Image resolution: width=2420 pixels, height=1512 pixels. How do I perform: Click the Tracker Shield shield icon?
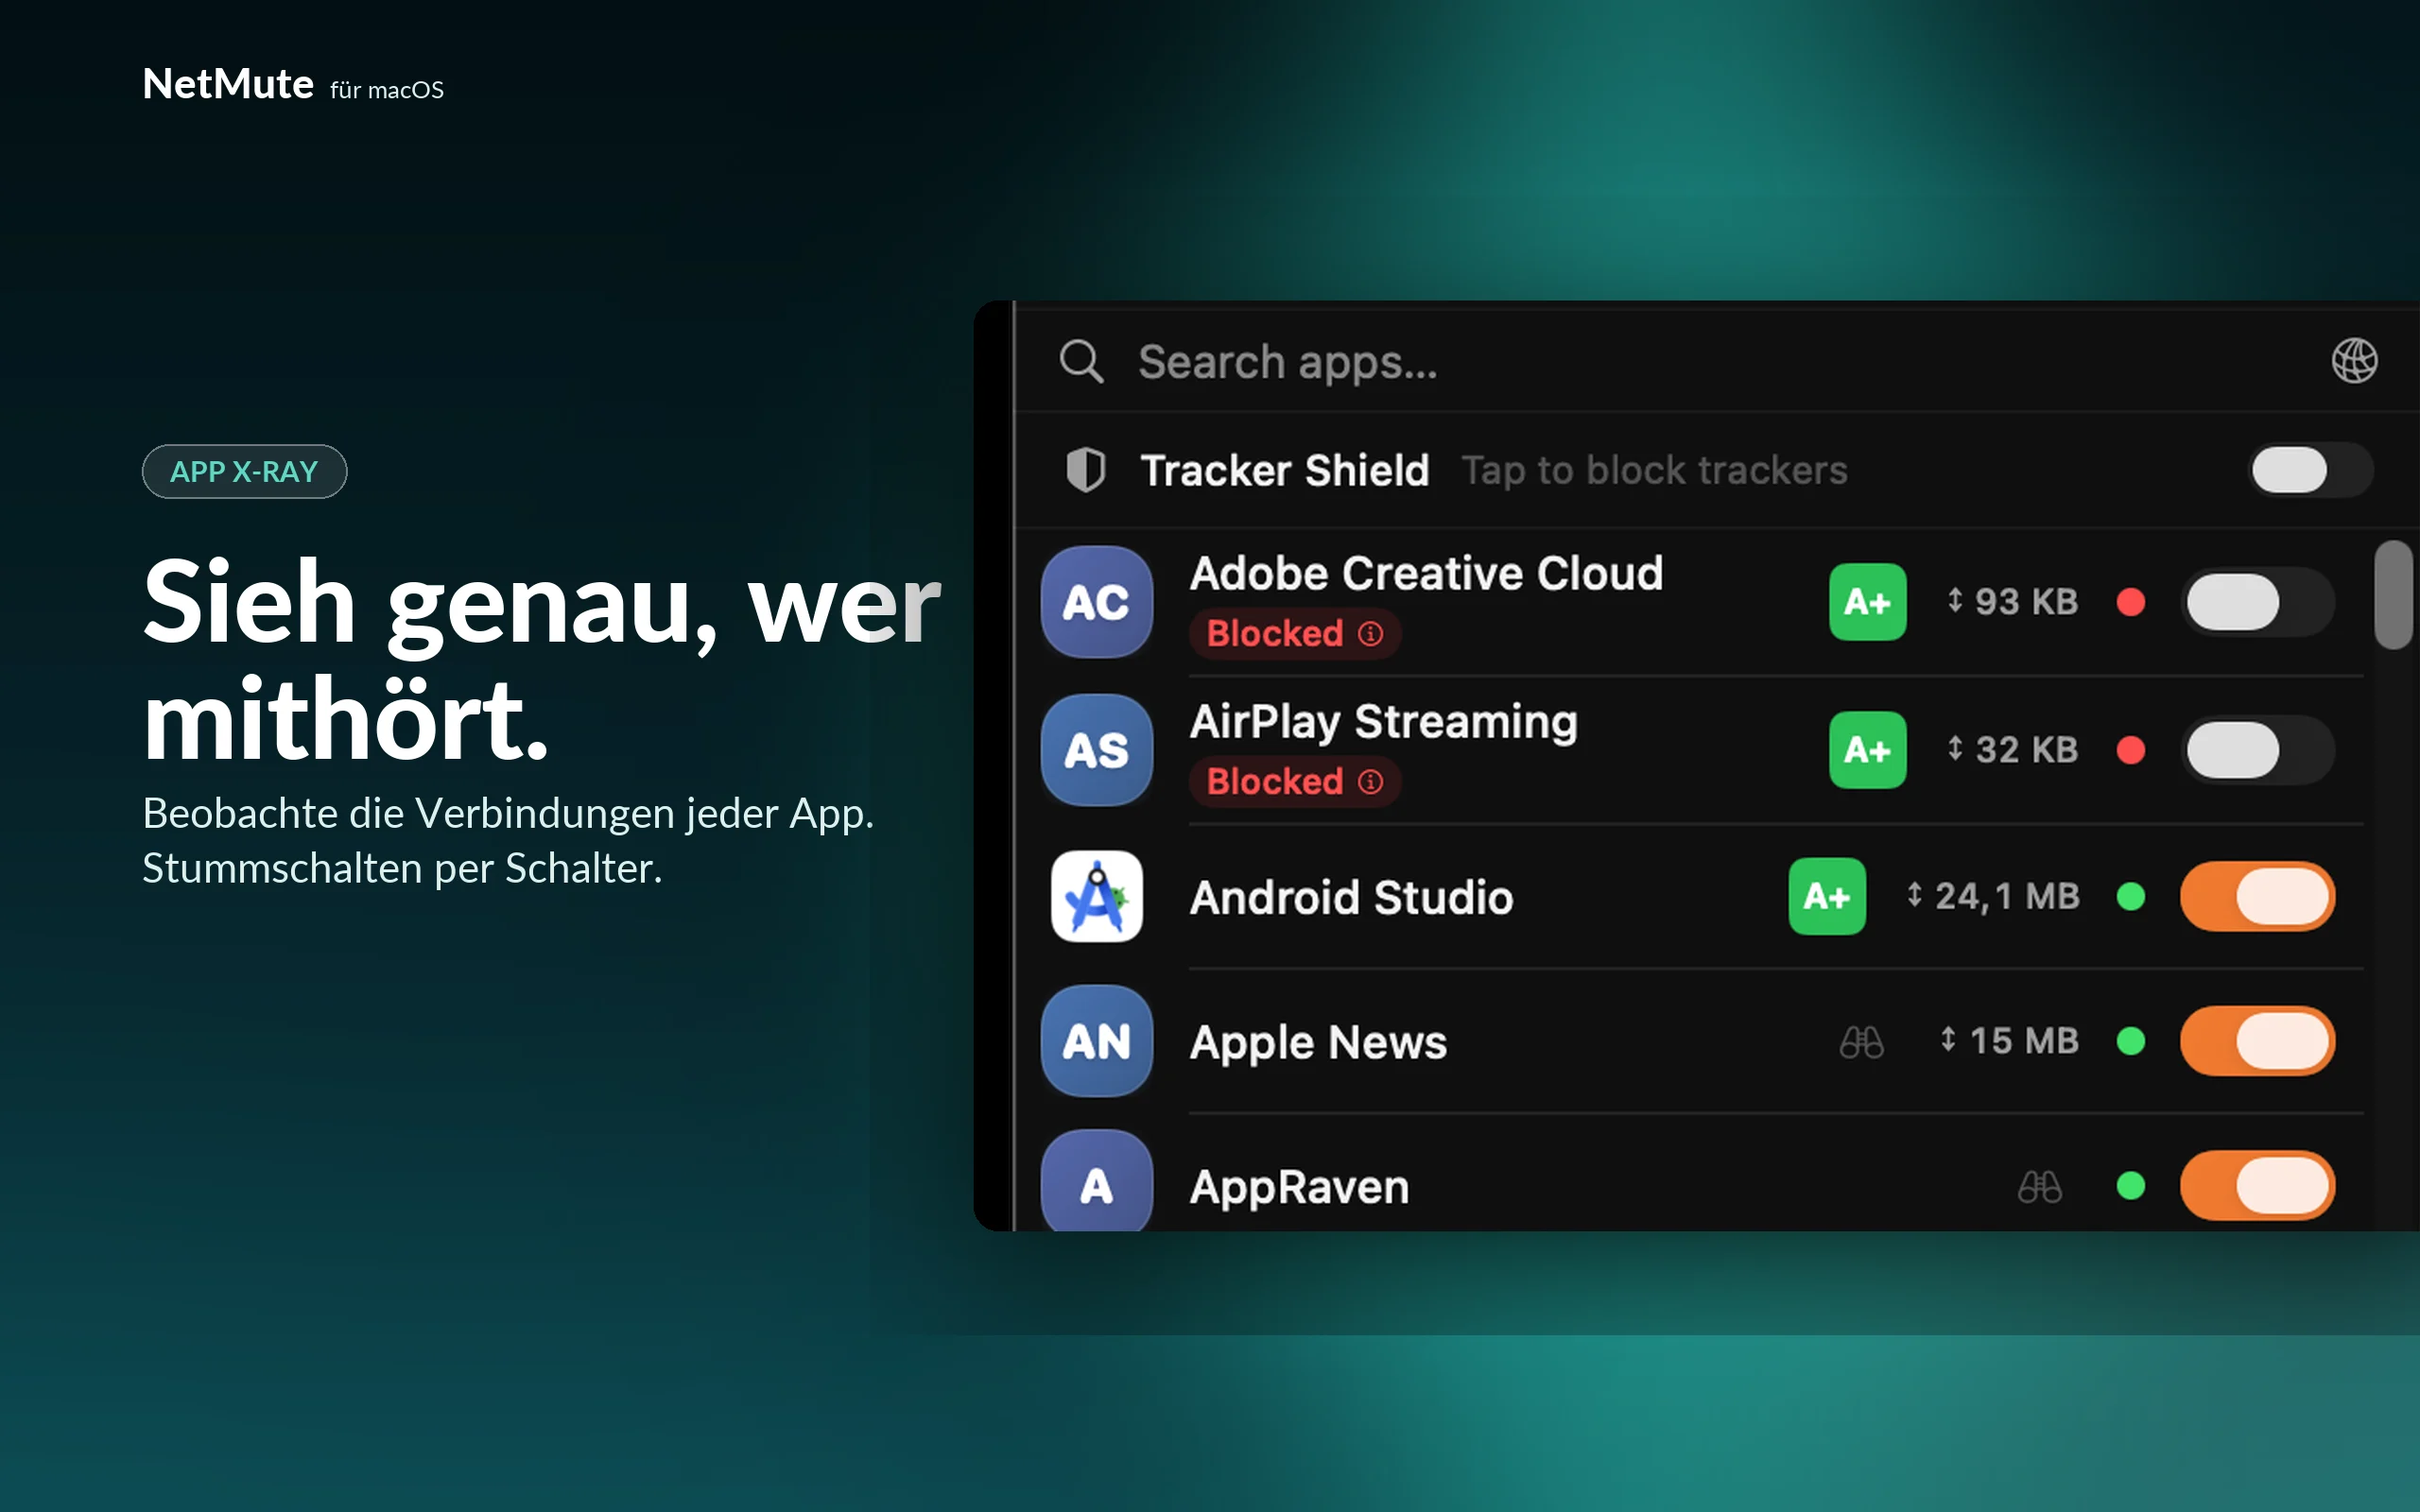click(1086, 470)
